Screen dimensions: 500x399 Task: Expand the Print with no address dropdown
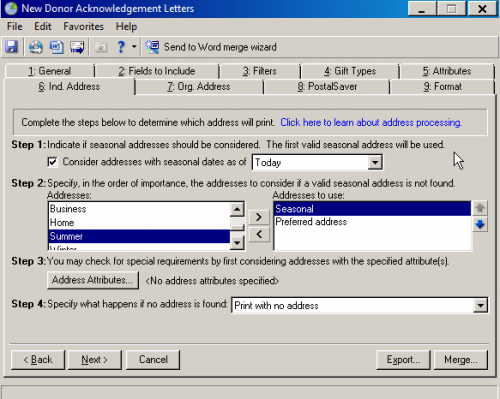480,305
